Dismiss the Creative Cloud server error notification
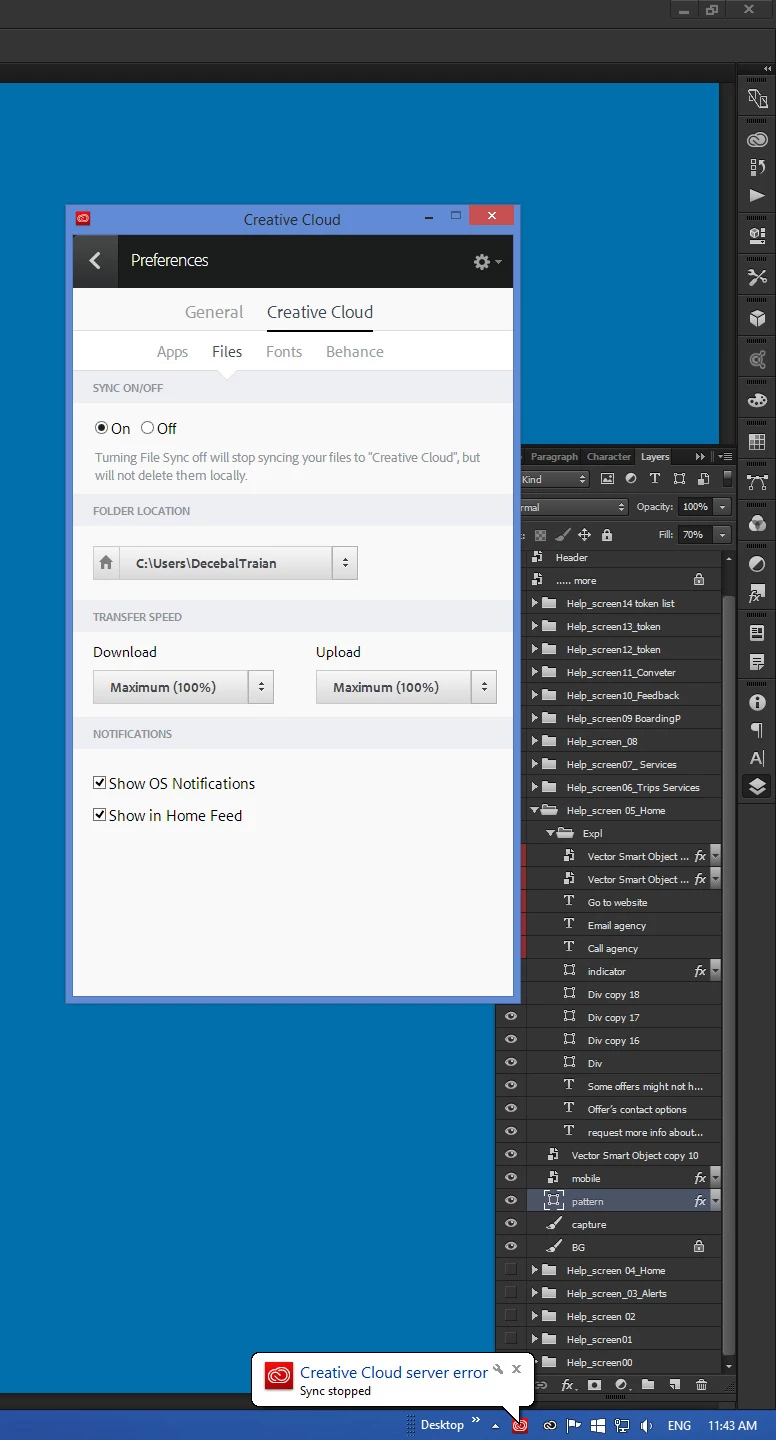The width and height of the screenshot is (776, 1440). (516, 1369)
